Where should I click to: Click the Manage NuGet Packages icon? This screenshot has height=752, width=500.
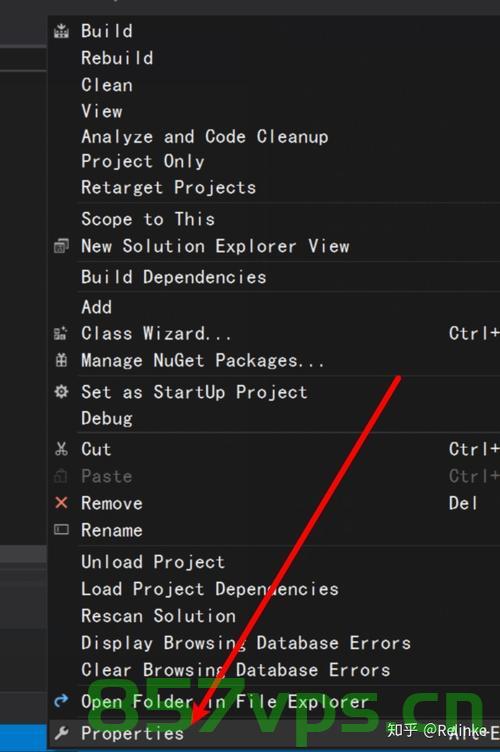click(61, 360)
